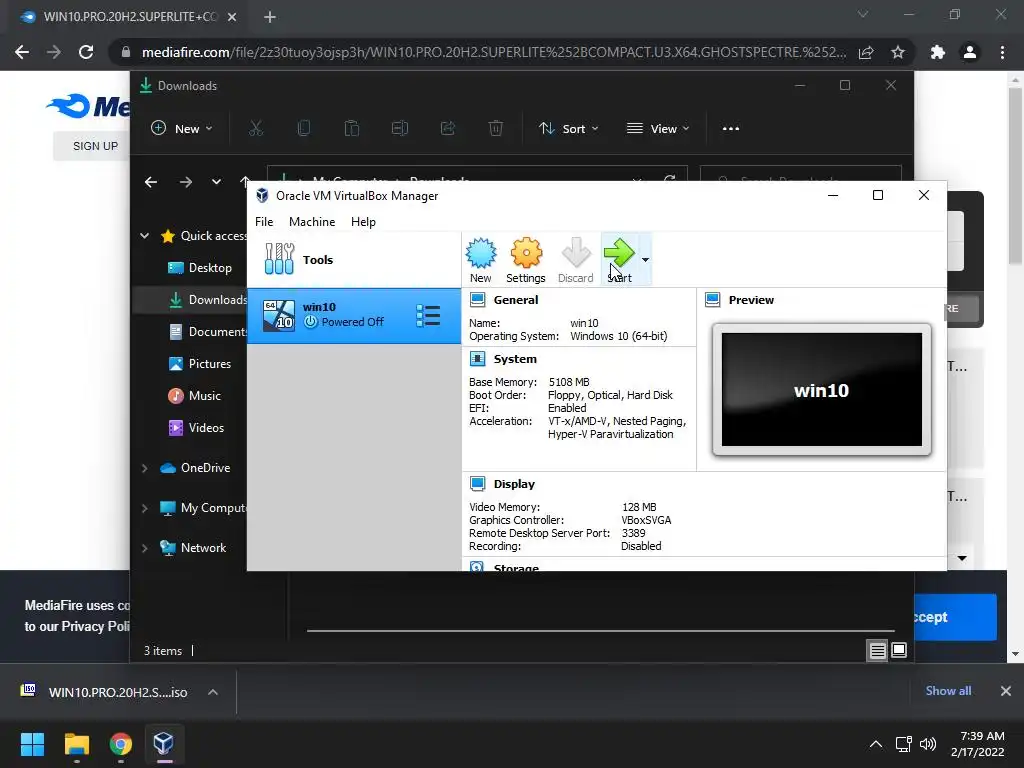Open the File menu in VirtualBox
Viewport: 1024px width, 768px height.
264,222
